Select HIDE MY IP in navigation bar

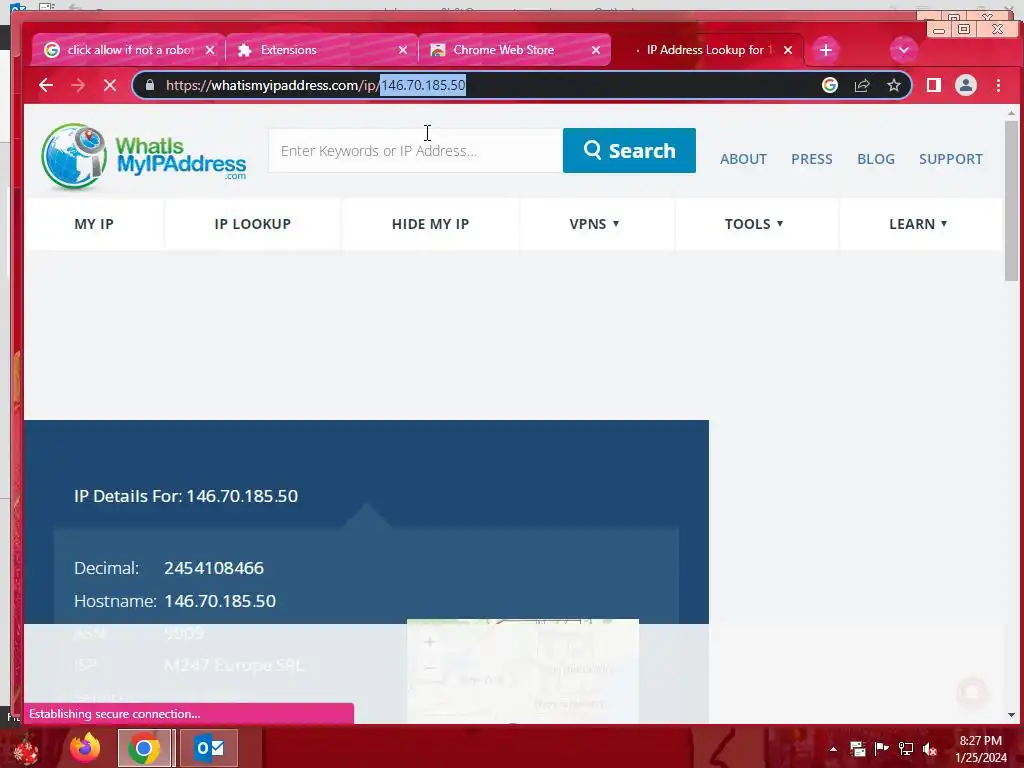430,224
